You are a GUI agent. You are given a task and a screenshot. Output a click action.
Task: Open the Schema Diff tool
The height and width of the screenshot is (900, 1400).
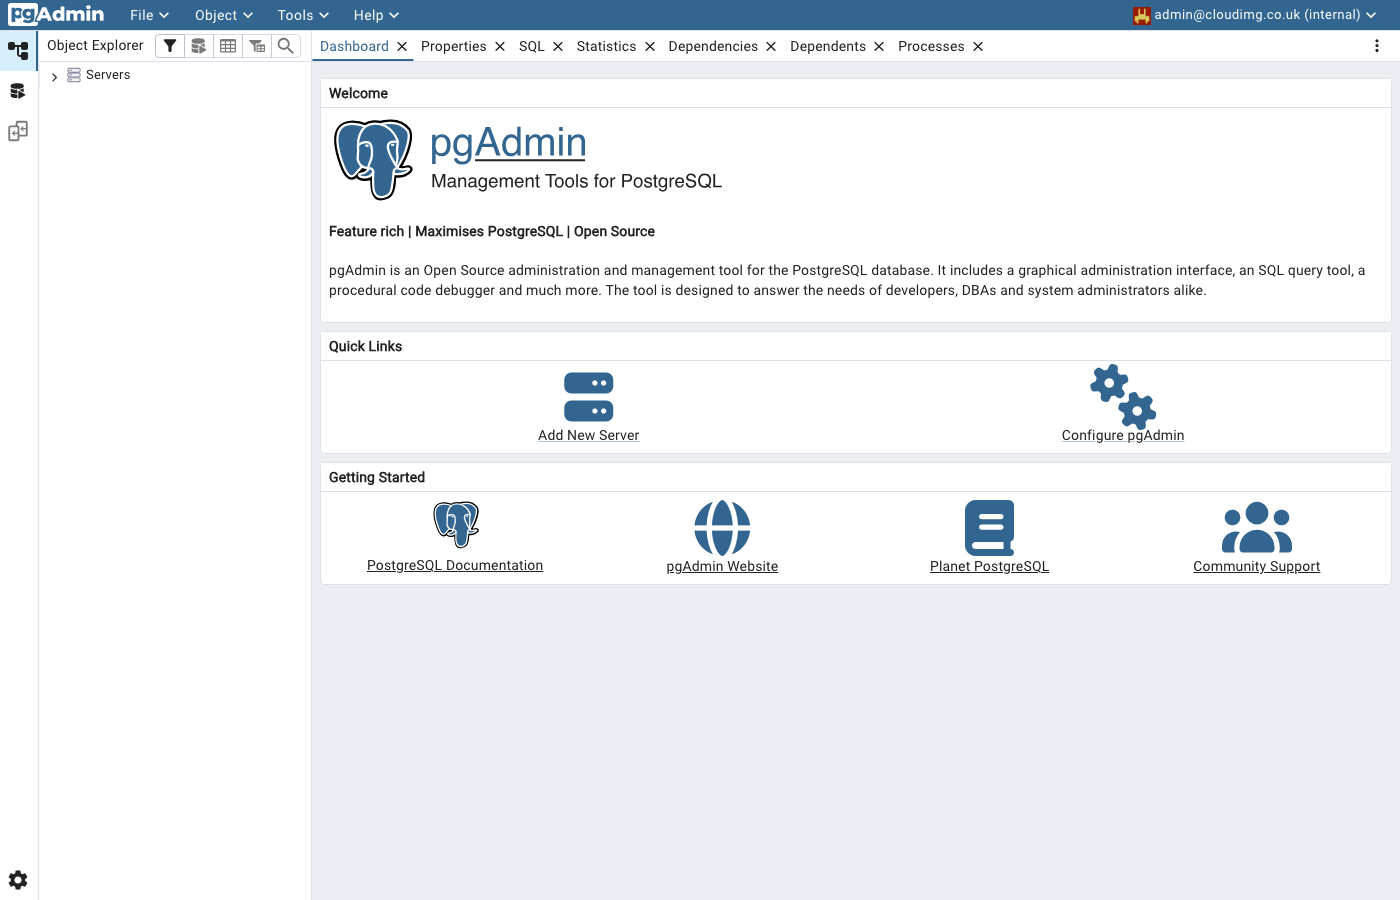(x=17, y=131)
